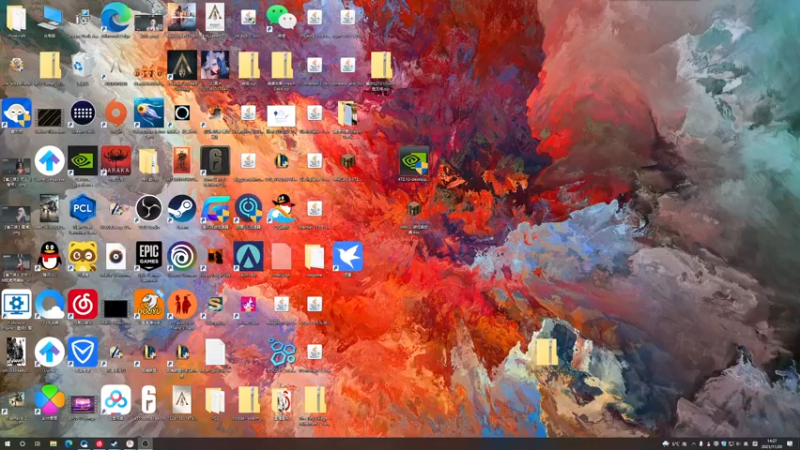Select the blue hexagon cluster icon
Image resolution: width=800 pixels, height=450 pixels.
[x=281, y=352]
